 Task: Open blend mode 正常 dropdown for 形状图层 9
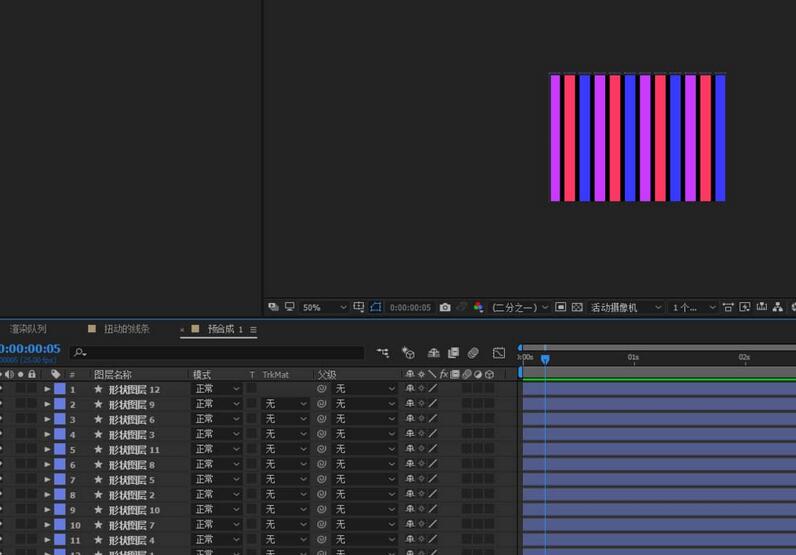click(217, 404)
